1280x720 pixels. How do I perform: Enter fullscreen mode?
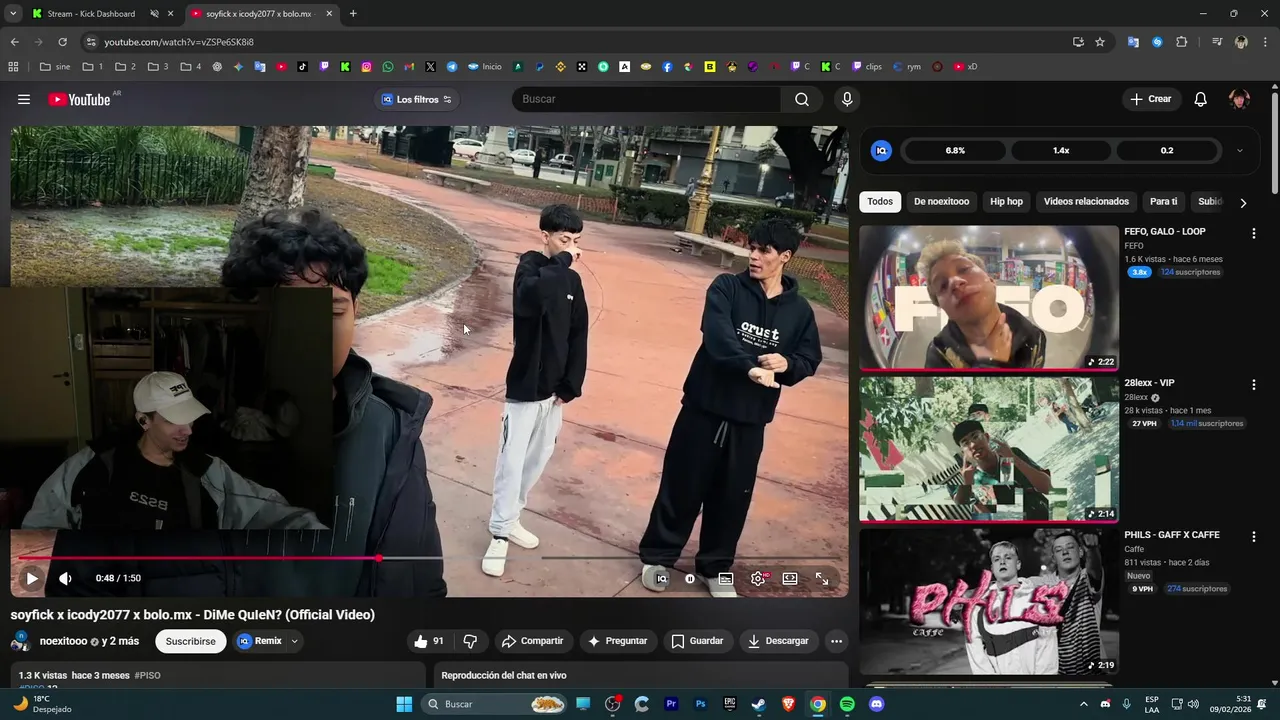coord(822,578)
